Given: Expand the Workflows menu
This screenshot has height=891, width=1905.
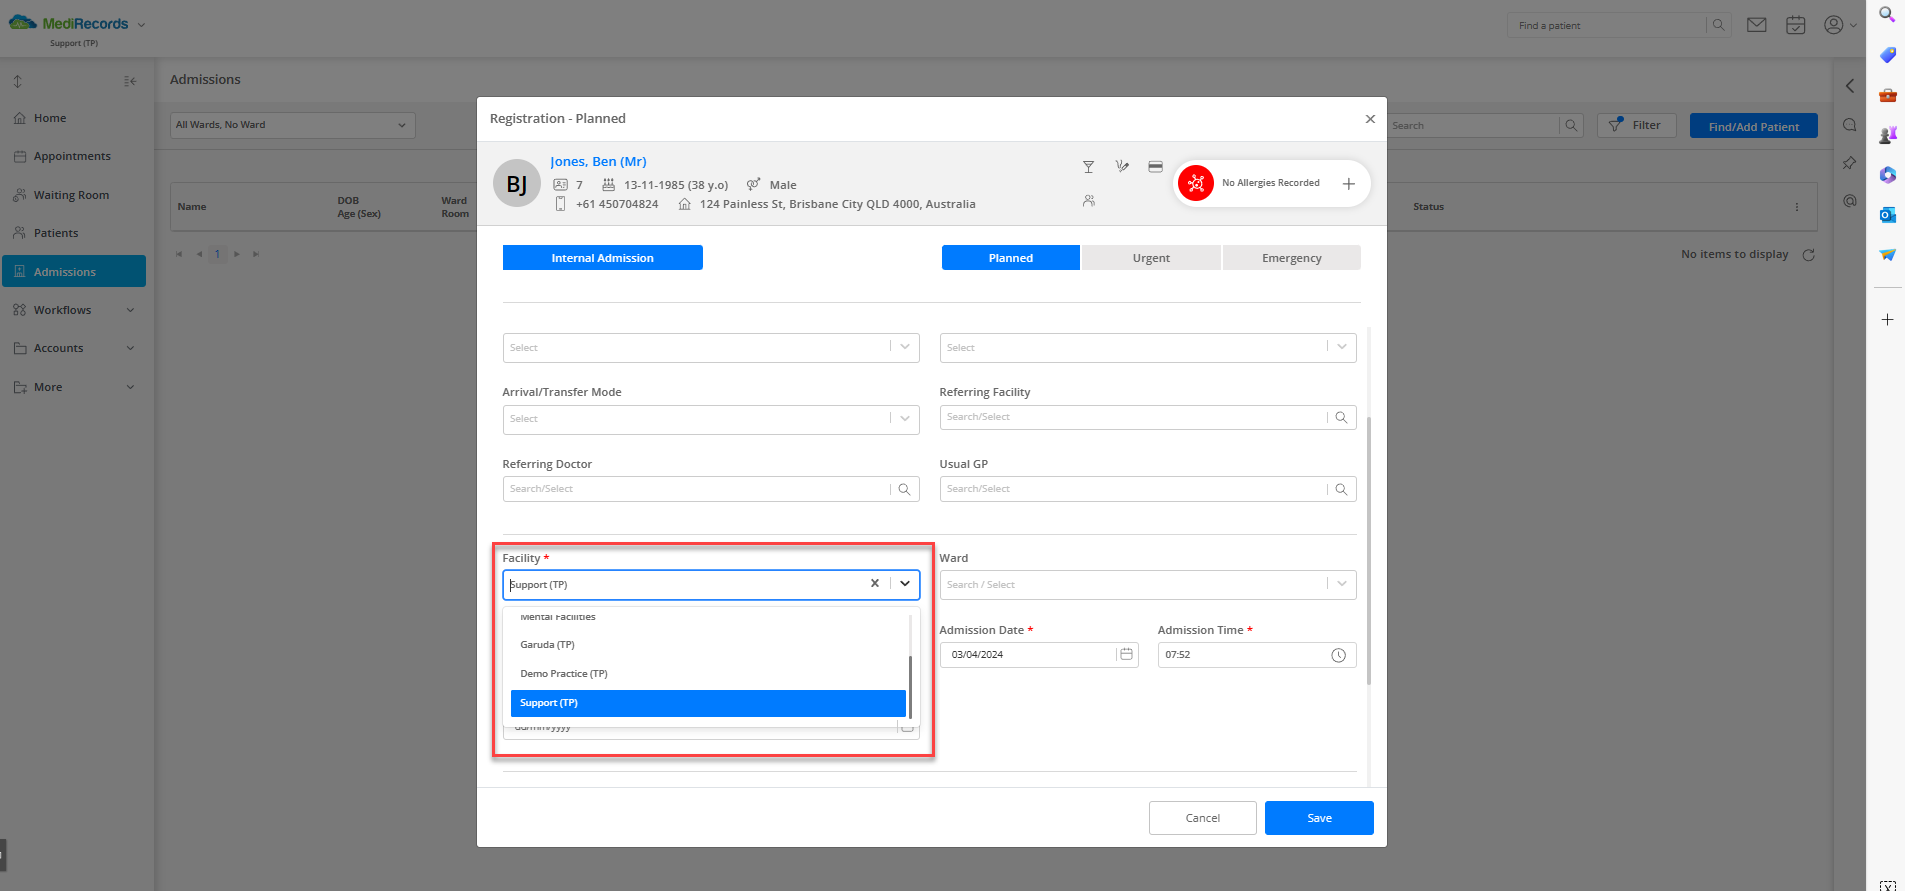Looking at the screenshot, I should coord(74,310).
